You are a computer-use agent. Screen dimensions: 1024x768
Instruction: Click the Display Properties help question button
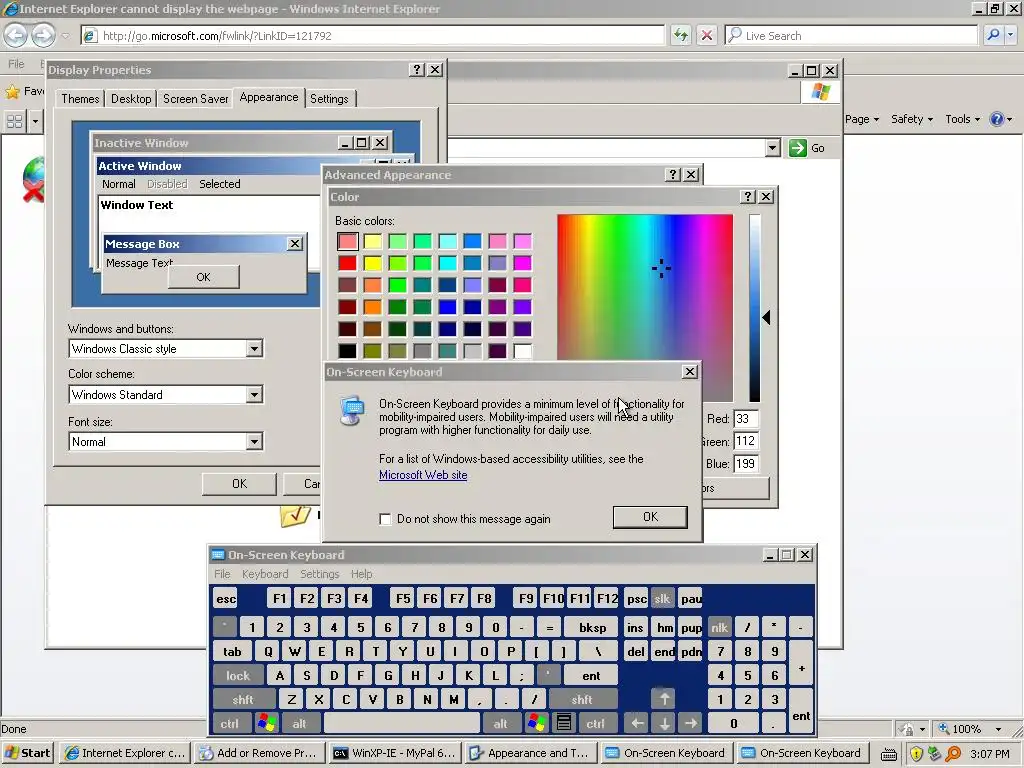tap(417, 70)
